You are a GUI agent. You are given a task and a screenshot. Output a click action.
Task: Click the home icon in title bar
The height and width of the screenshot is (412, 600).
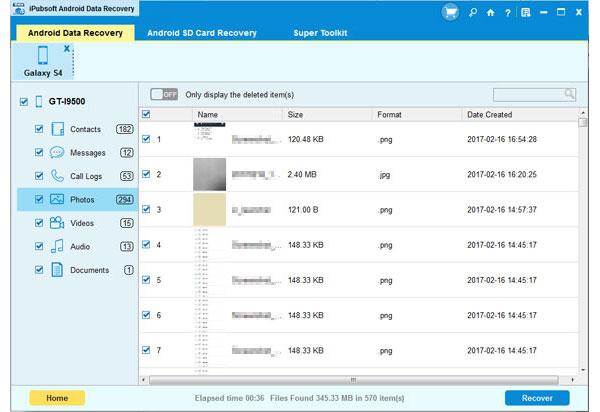click(491, 13)
